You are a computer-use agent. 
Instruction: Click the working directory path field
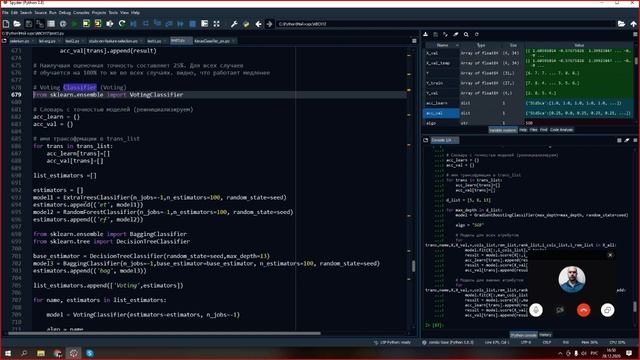coord(445,24)
